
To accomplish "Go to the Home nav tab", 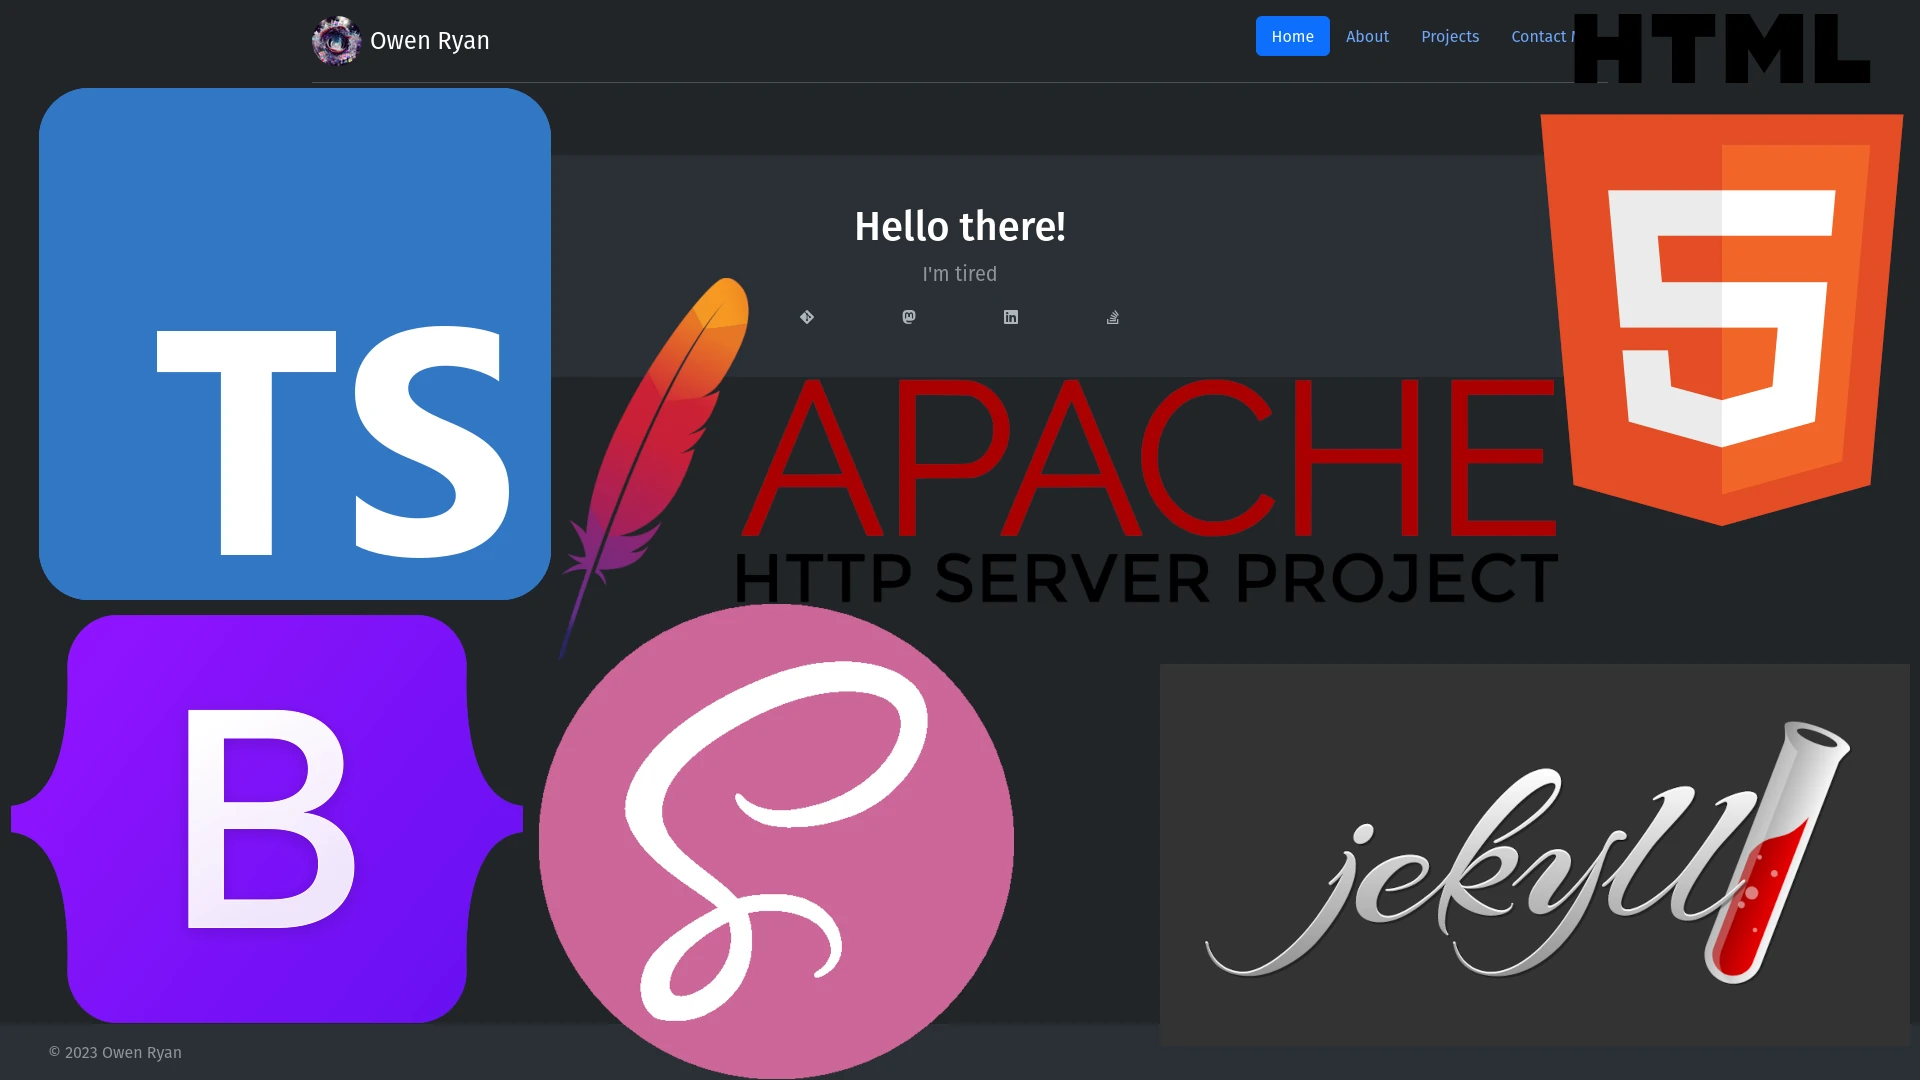I will [x=1292, y=36].
